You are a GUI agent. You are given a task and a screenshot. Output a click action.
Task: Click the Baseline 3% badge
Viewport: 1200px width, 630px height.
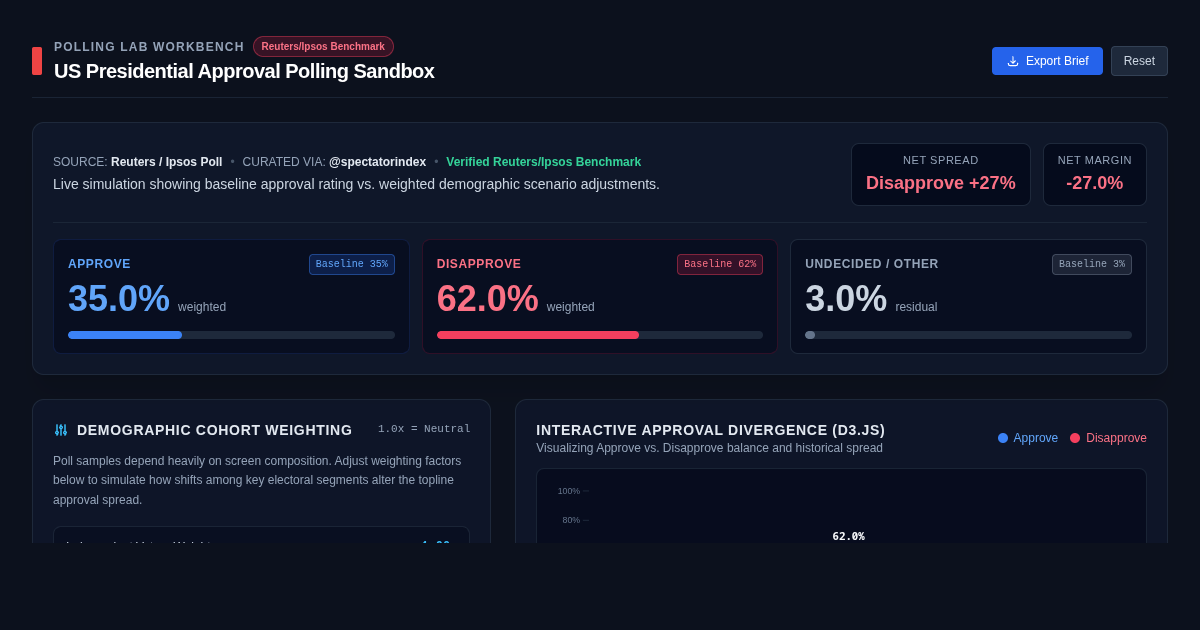pos(1092,264)
